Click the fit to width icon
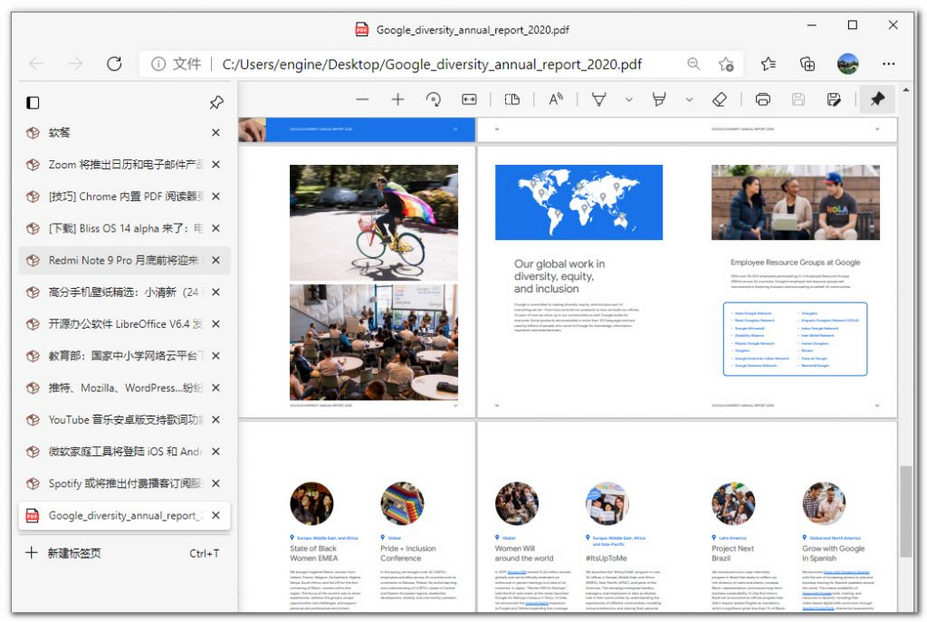 469,99
